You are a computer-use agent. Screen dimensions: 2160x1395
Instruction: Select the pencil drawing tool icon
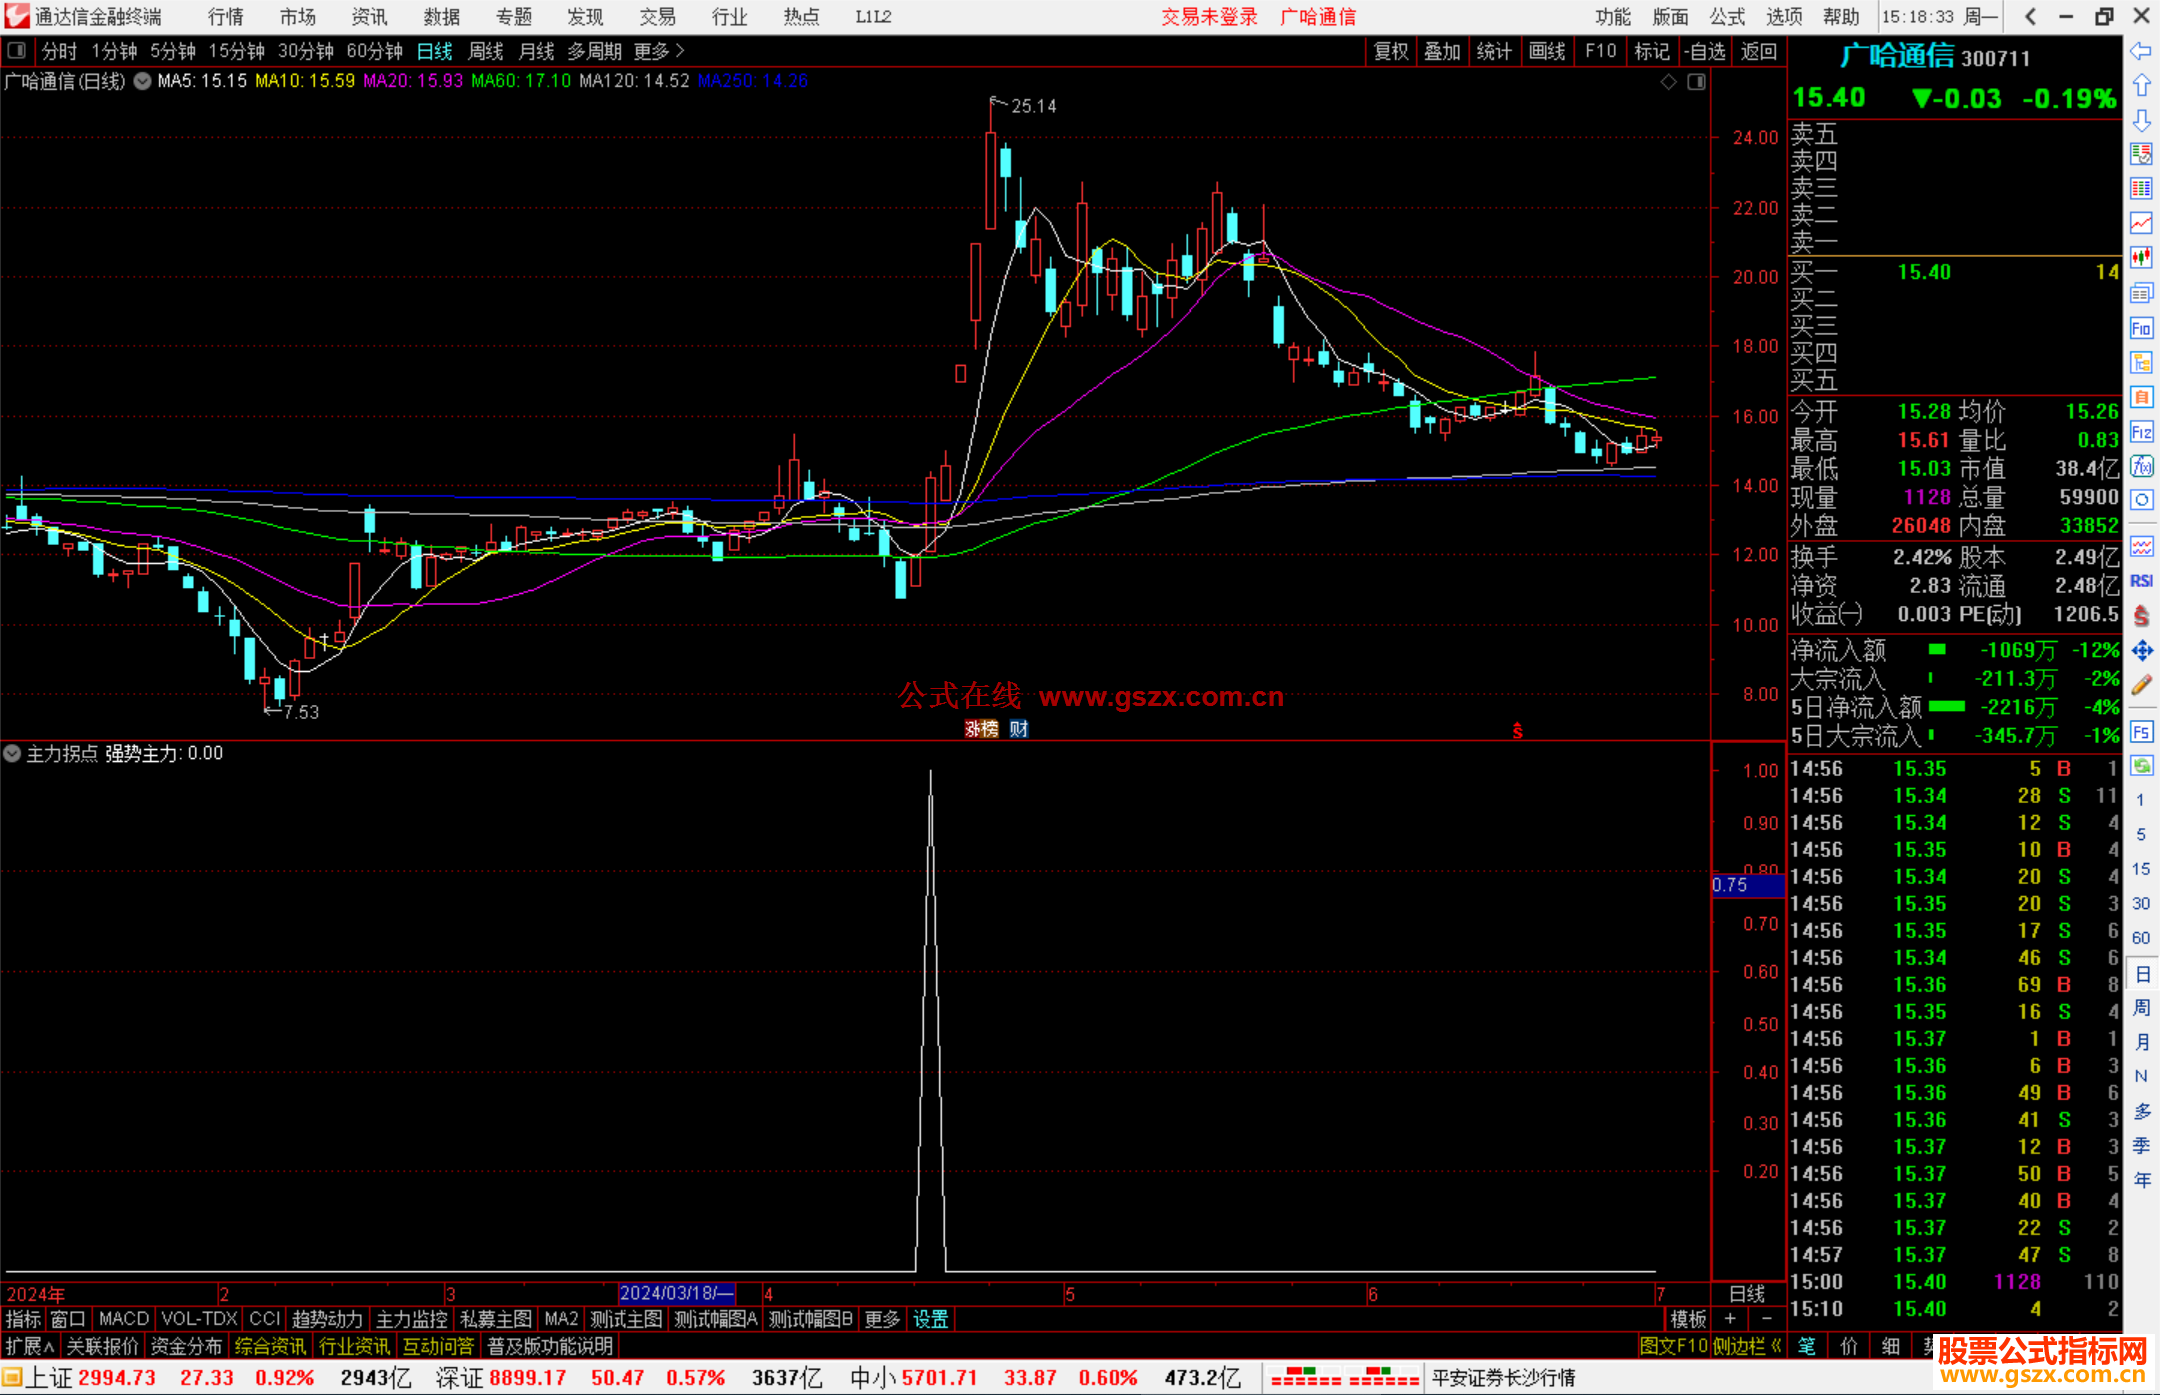[2141, 686]
